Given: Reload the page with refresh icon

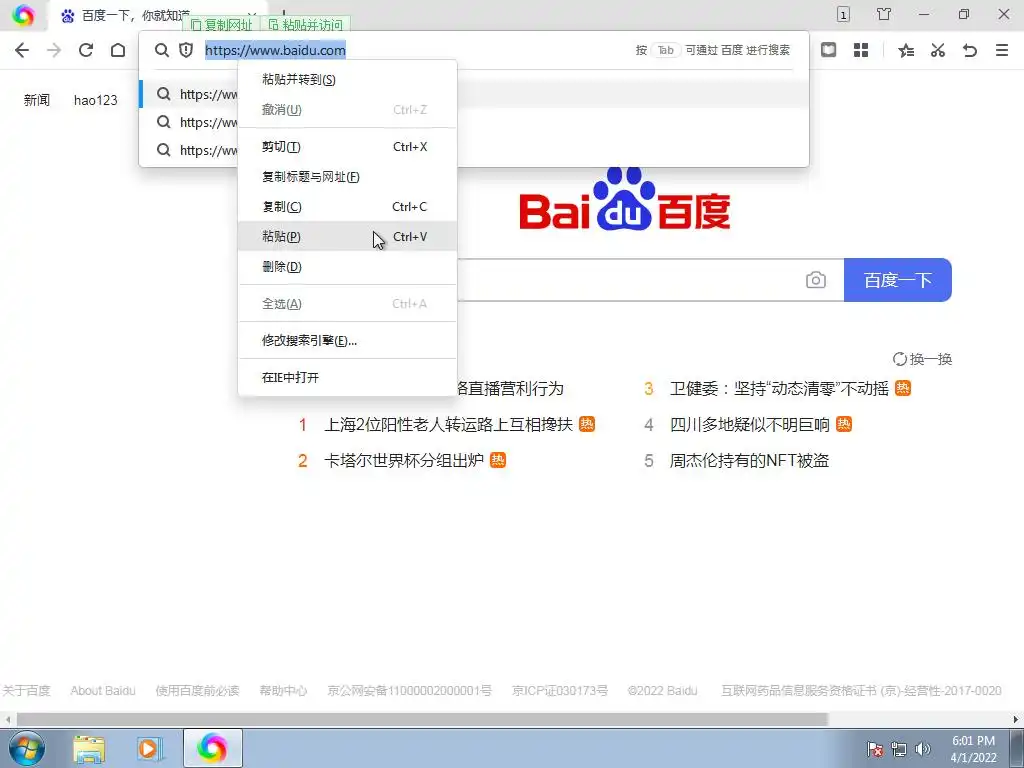Looking at the screenshot, I should (86, 50).
